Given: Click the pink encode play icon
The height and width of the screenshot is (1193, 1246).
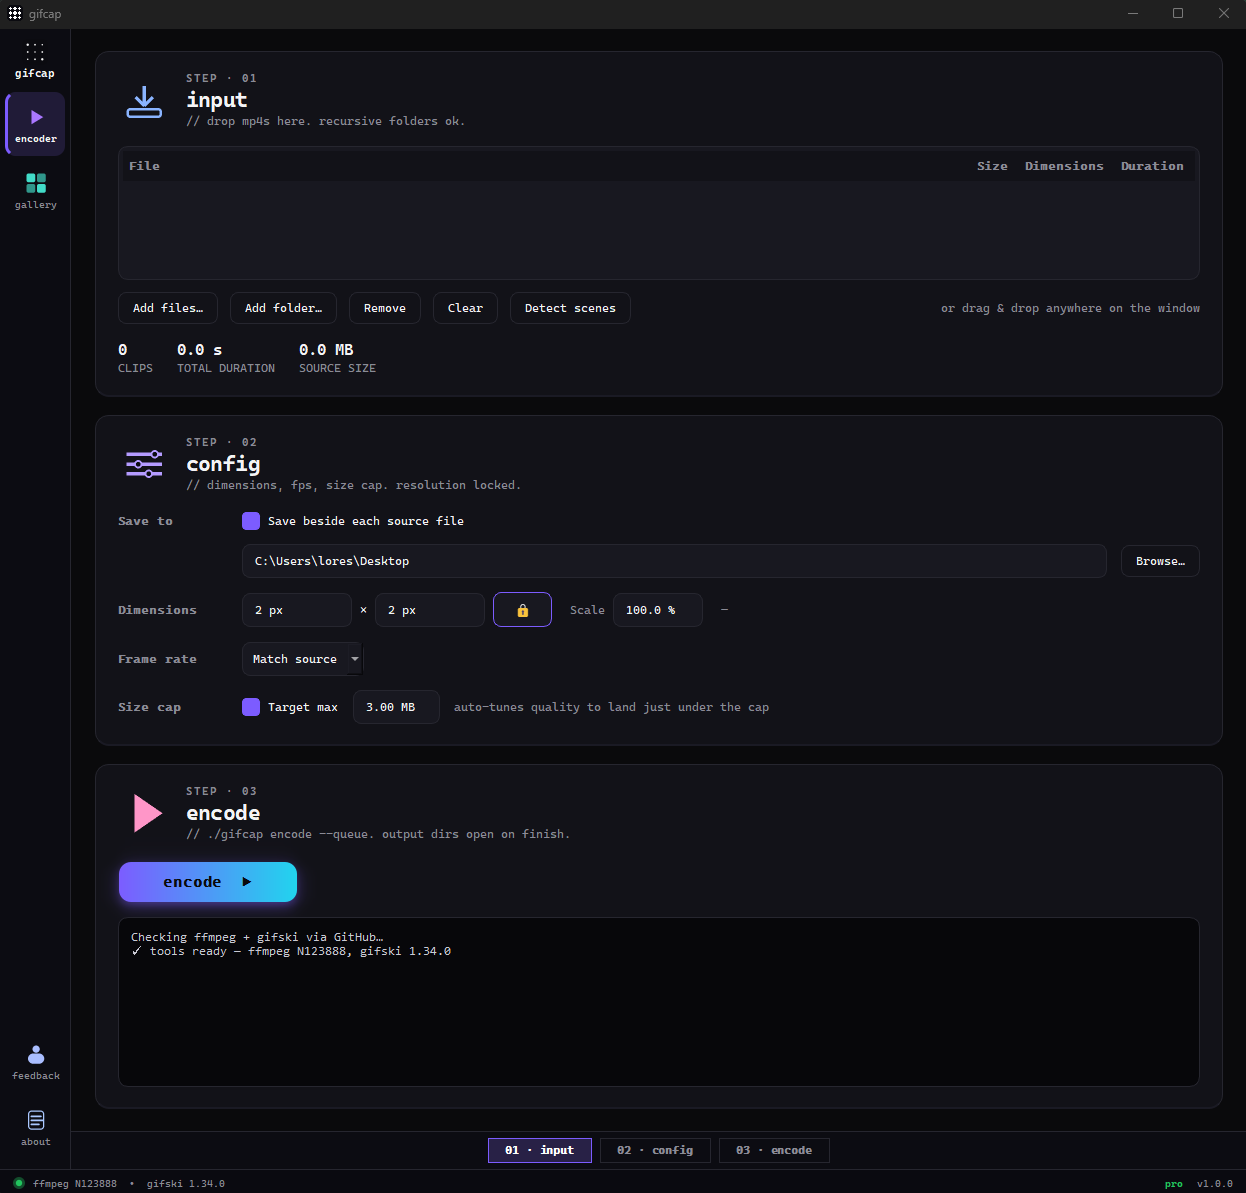Looking at the screenshot, I should pyautogui.click(x=148, y=813).
